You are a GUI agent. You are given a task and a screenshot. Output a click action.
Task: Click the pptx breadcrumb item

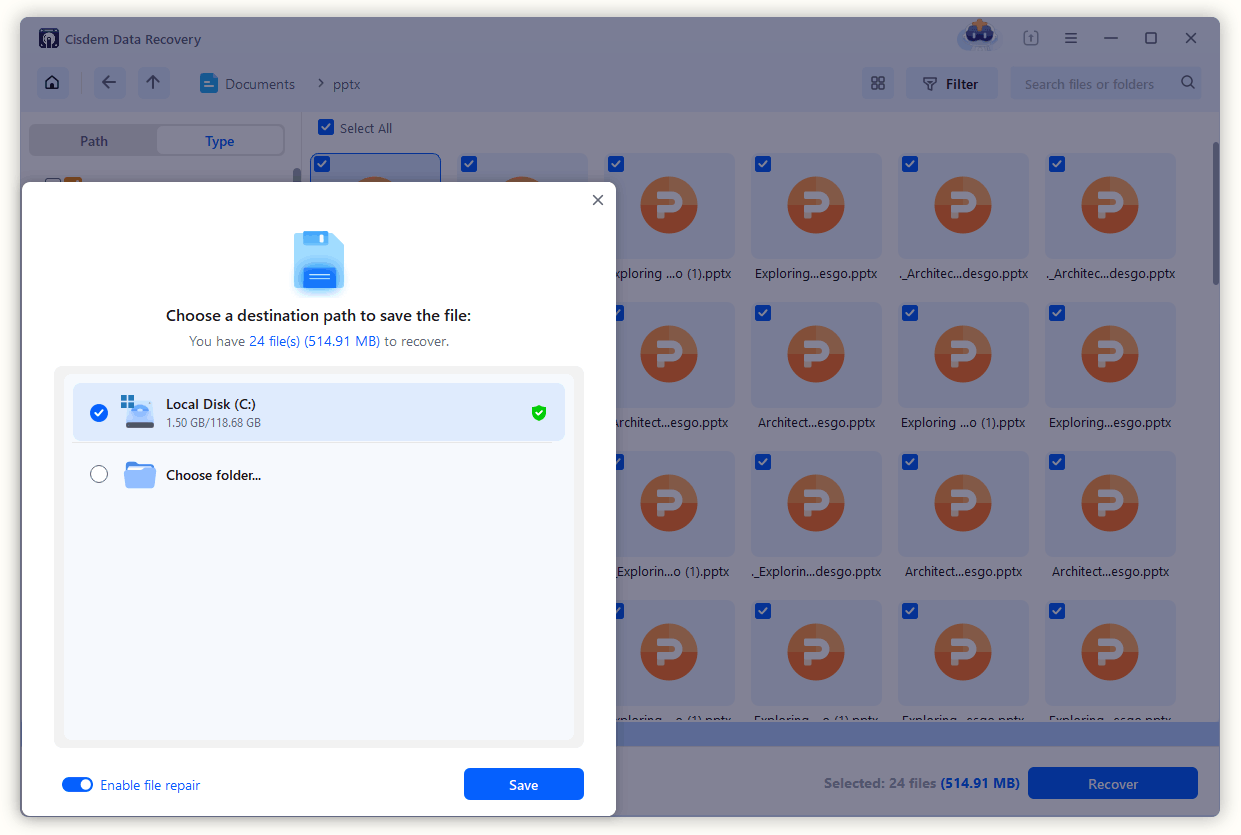point(347,84)
